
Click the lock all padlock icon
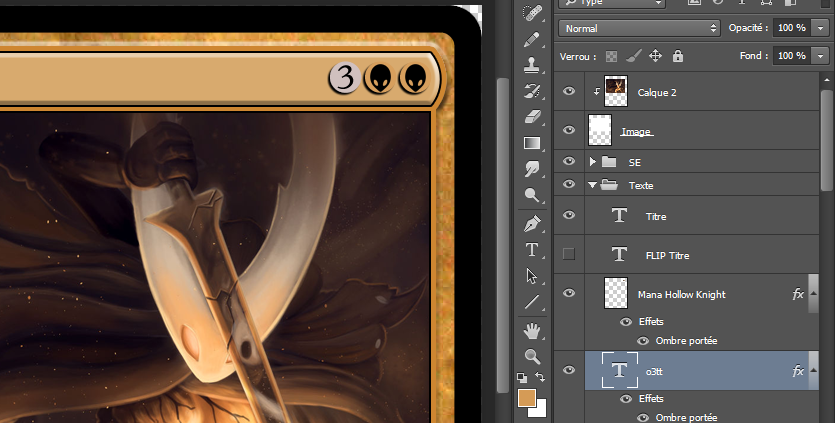(x=678, y=56)
